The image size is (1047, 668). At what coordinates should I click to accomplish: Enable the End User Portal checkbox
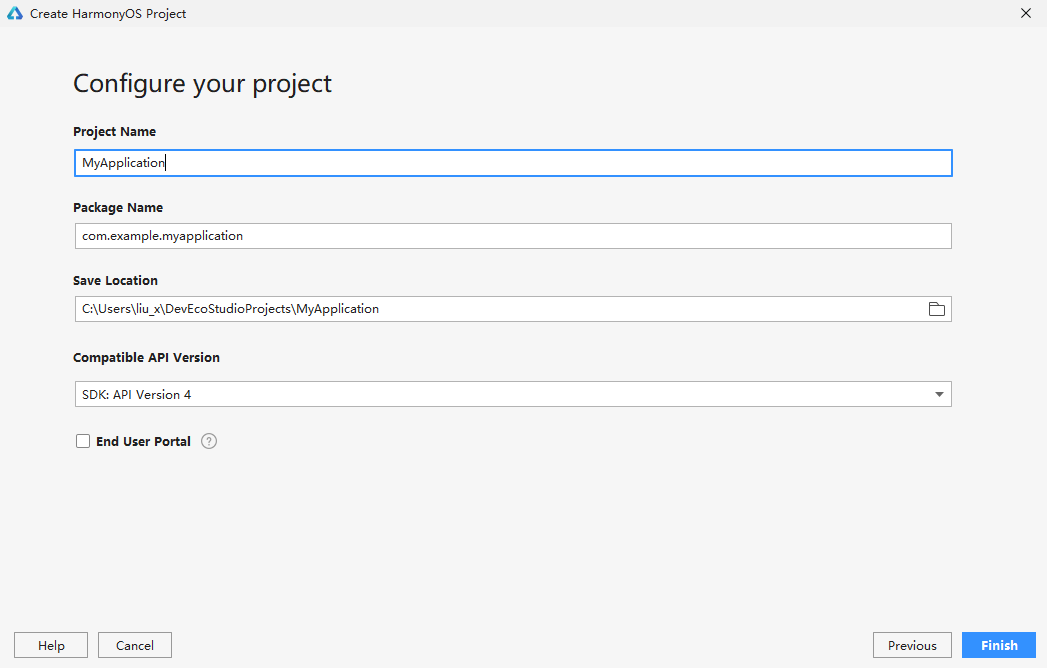click(x=83, y=441)
